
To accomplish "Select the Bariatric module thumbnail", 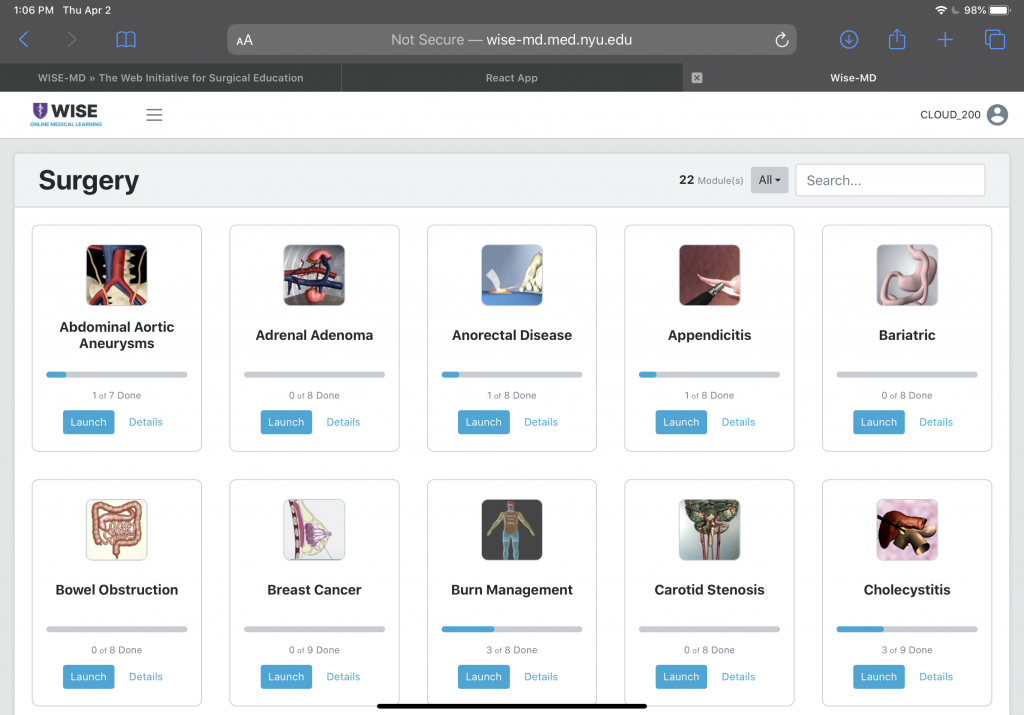I will point(907,275).
